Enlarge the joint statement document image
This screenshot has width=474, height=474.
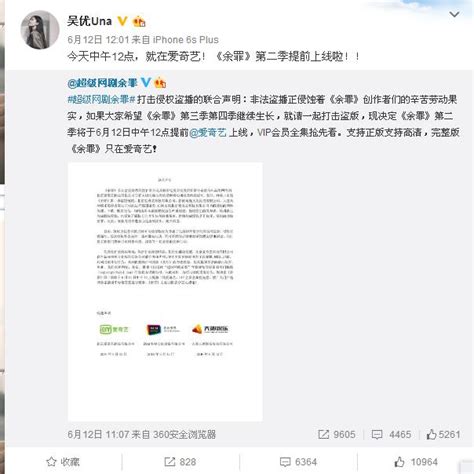coord(165,292)
